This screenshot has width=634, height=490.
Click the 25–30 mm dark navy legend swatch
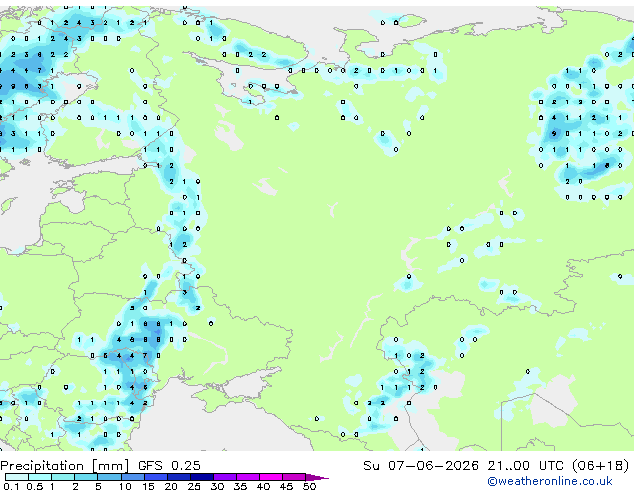coord(202,477)
